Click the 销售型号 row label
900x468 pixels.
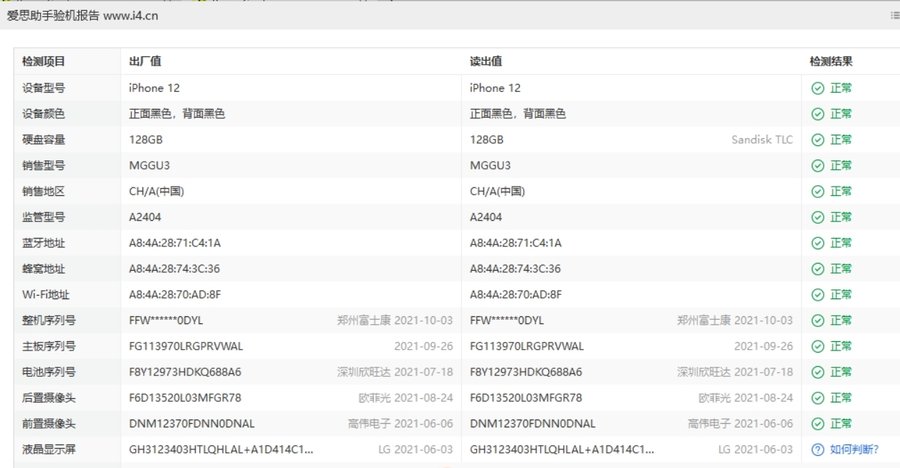click(x=44, y=165)
